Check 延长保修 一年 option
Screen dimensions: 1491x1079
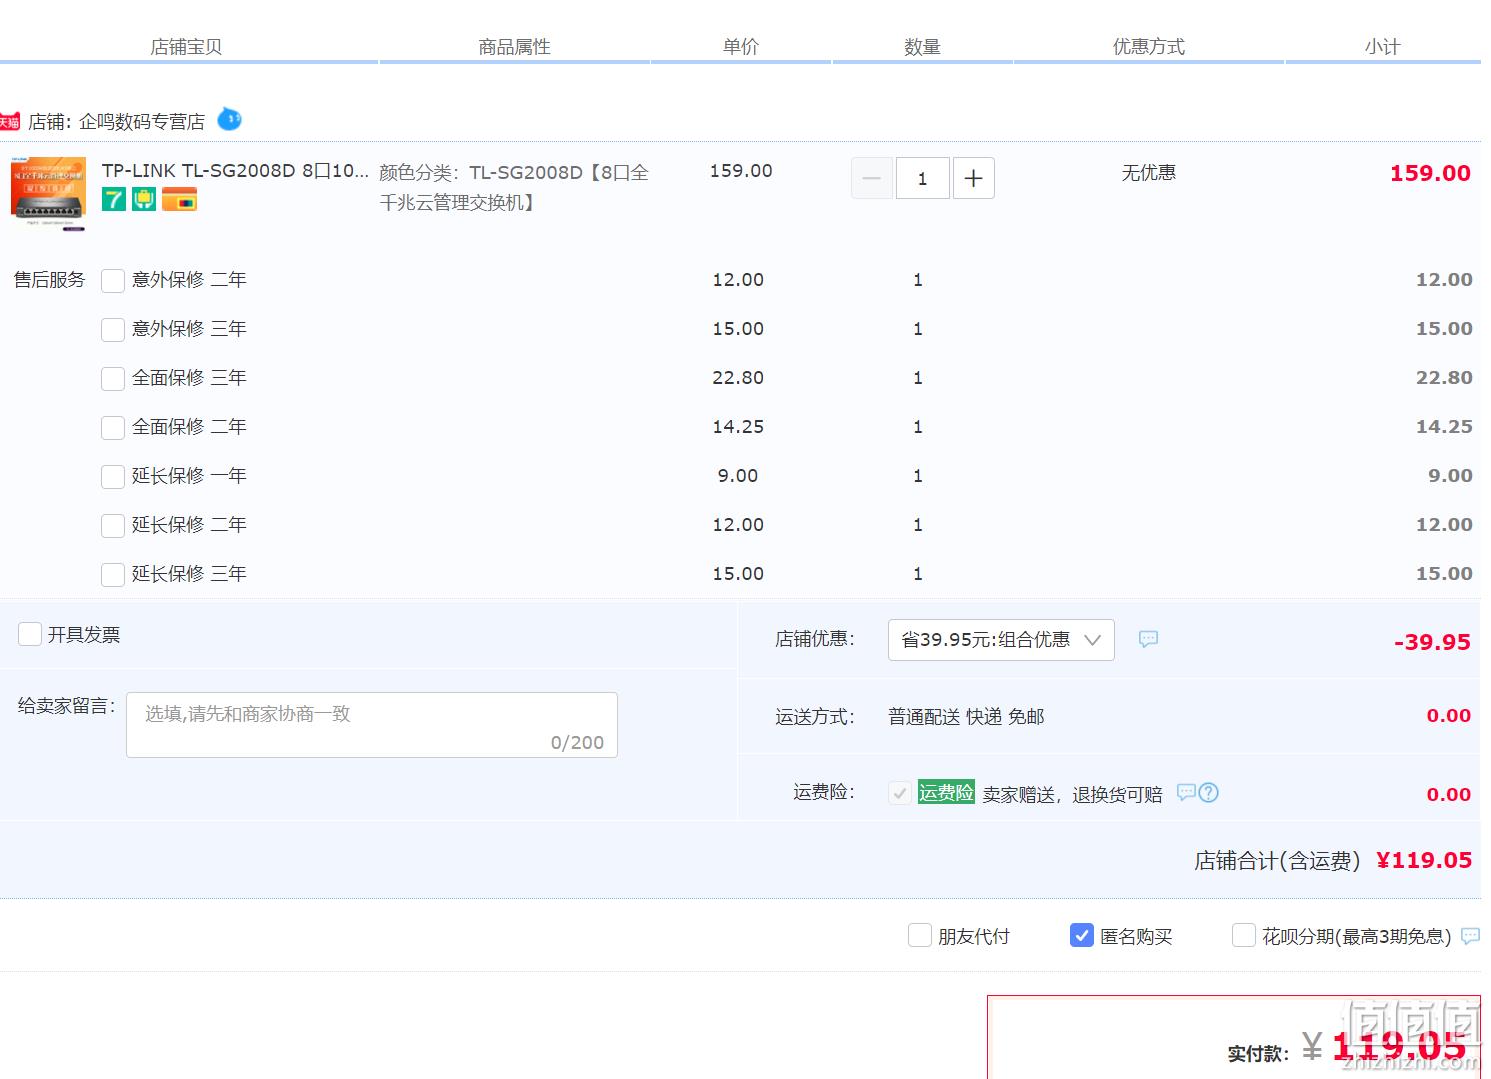coord(113,477)
